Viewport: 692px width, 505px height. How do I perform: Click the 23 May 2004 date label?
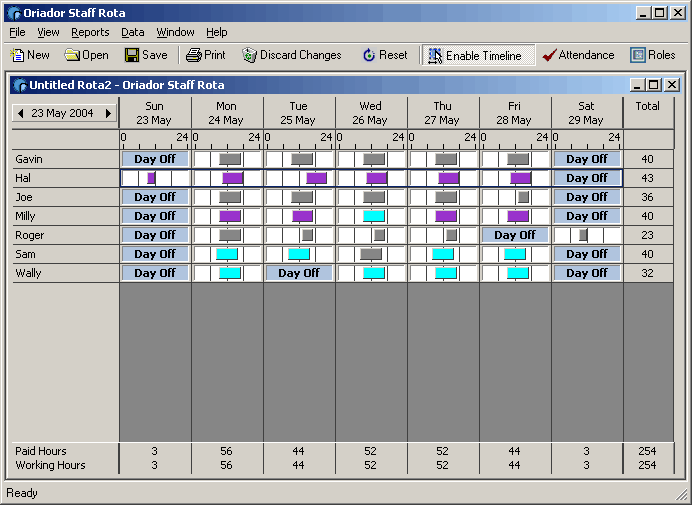[x=62, y=113]
